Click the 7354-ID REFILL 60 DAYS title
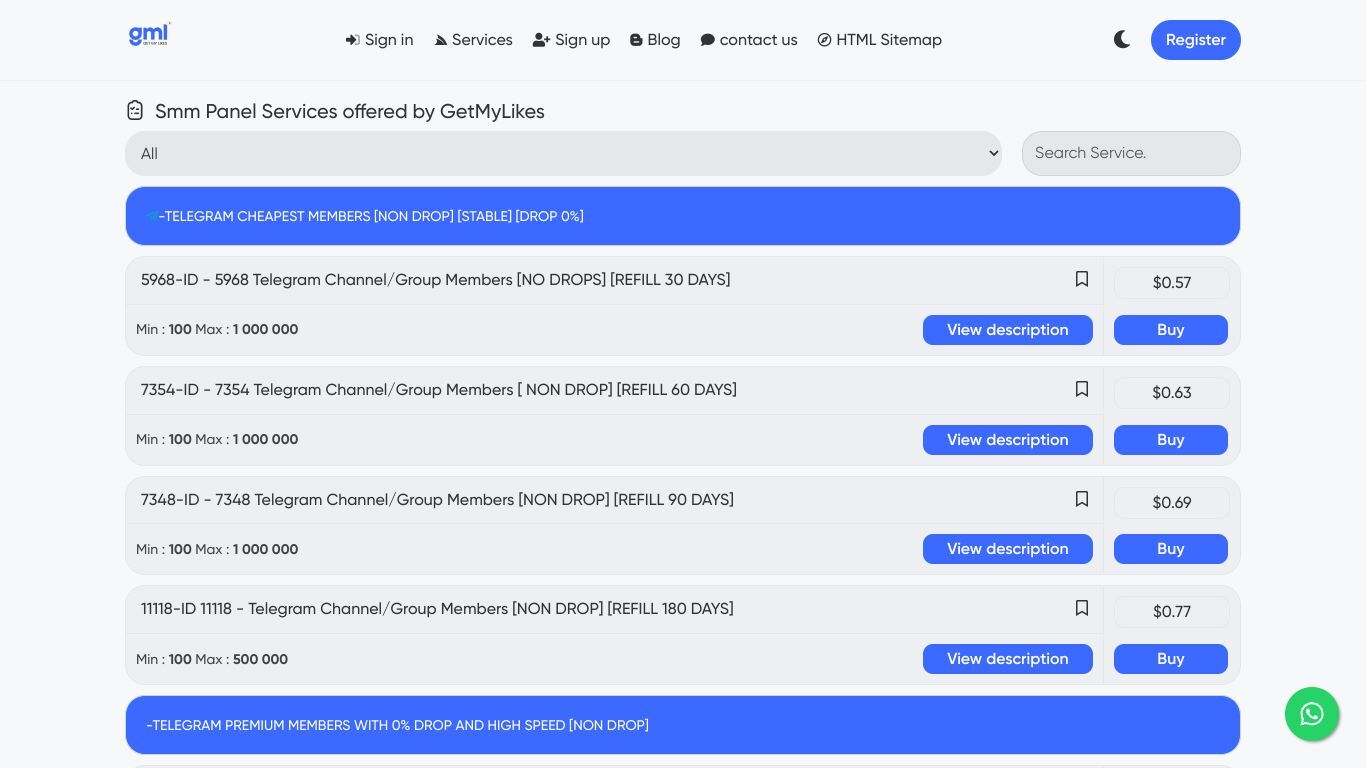The image size is (1366, 768). [x=439, y=390]
